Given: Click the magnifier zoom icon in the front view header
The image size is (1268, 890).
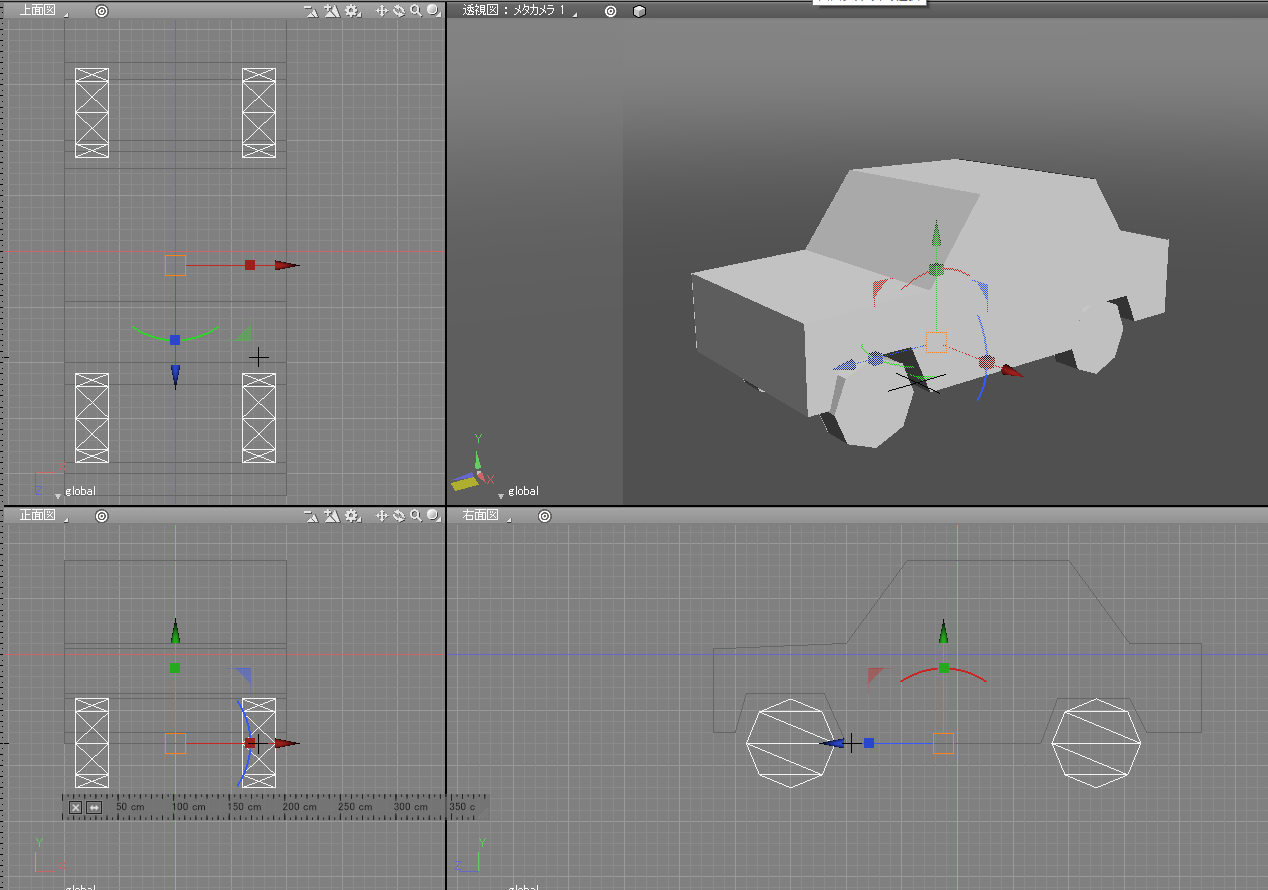Looking at the screenshot, I should (x=415, y=516).
